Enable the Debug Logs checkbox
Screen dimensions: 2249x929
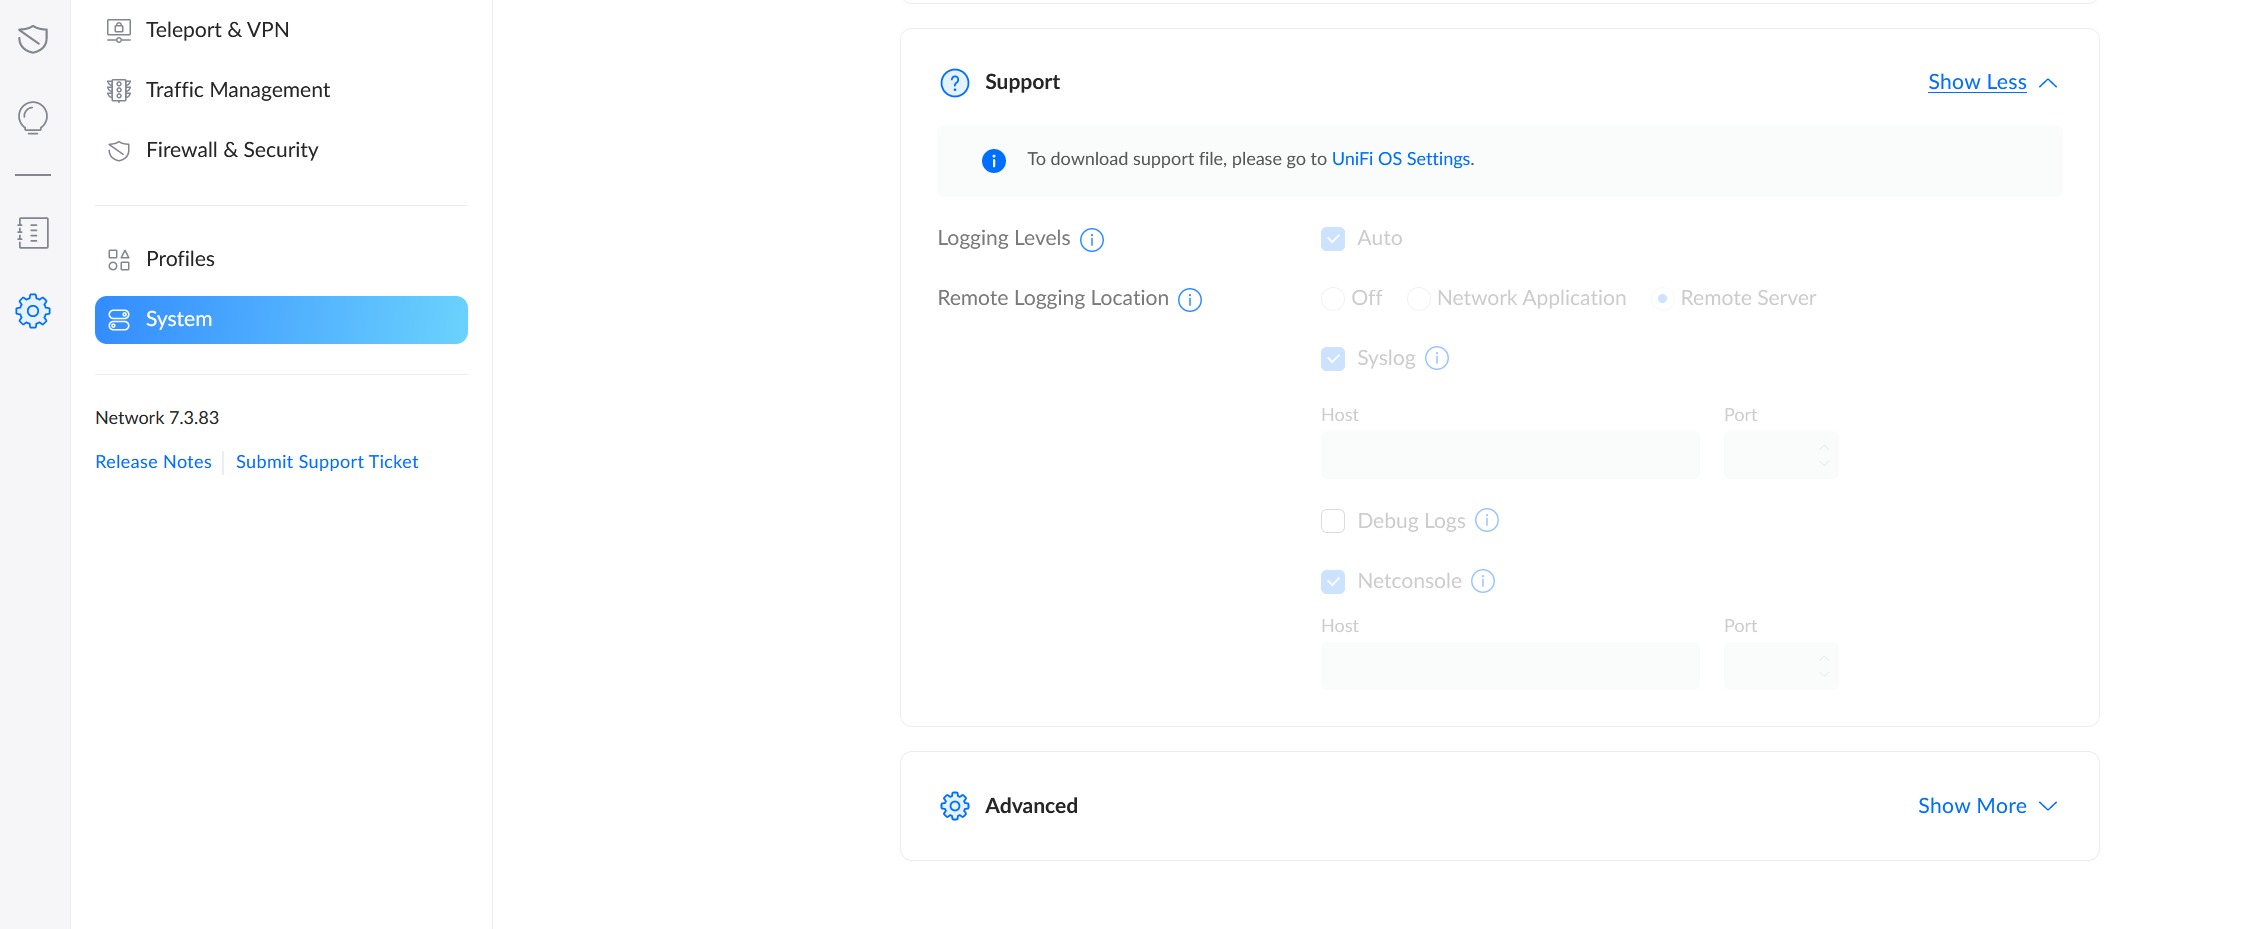pyautogui.click(x=1333, y=521)
